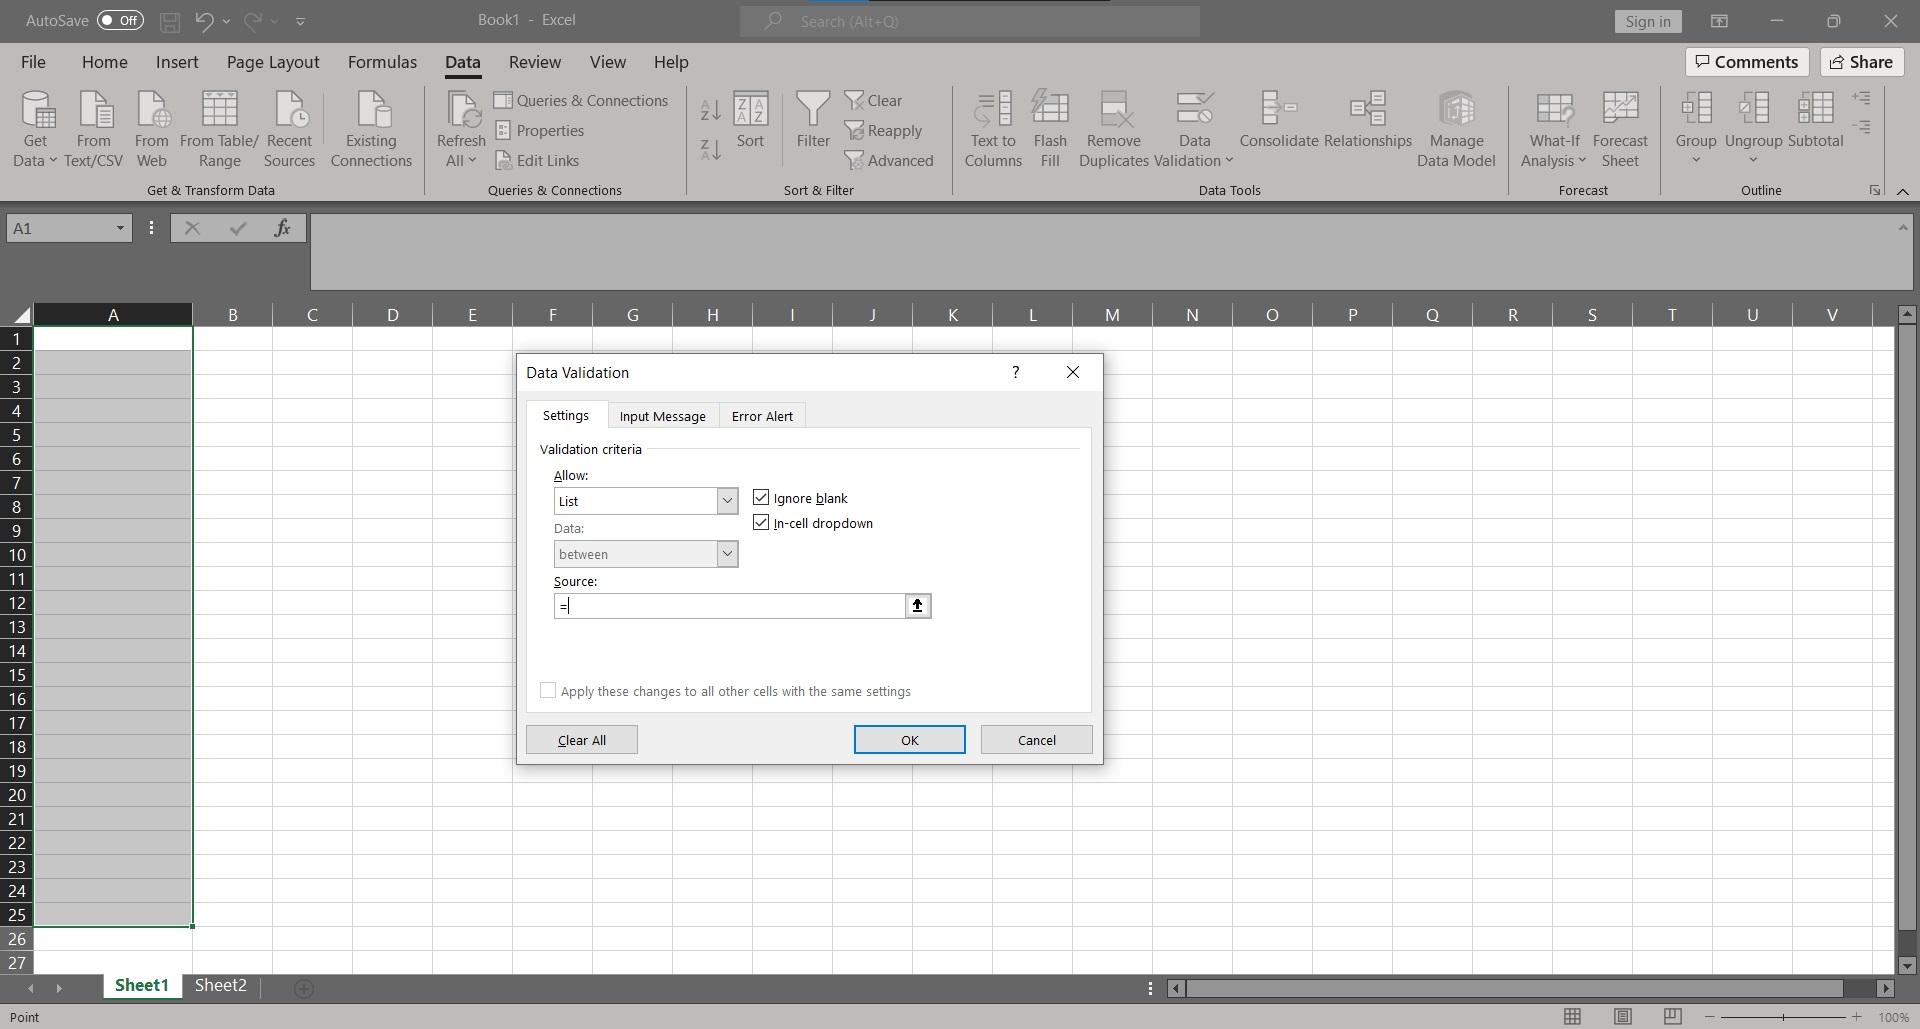Open Manage Data Model
This screenshot has height=1029, width=1920.
(x=1456, y=130)
